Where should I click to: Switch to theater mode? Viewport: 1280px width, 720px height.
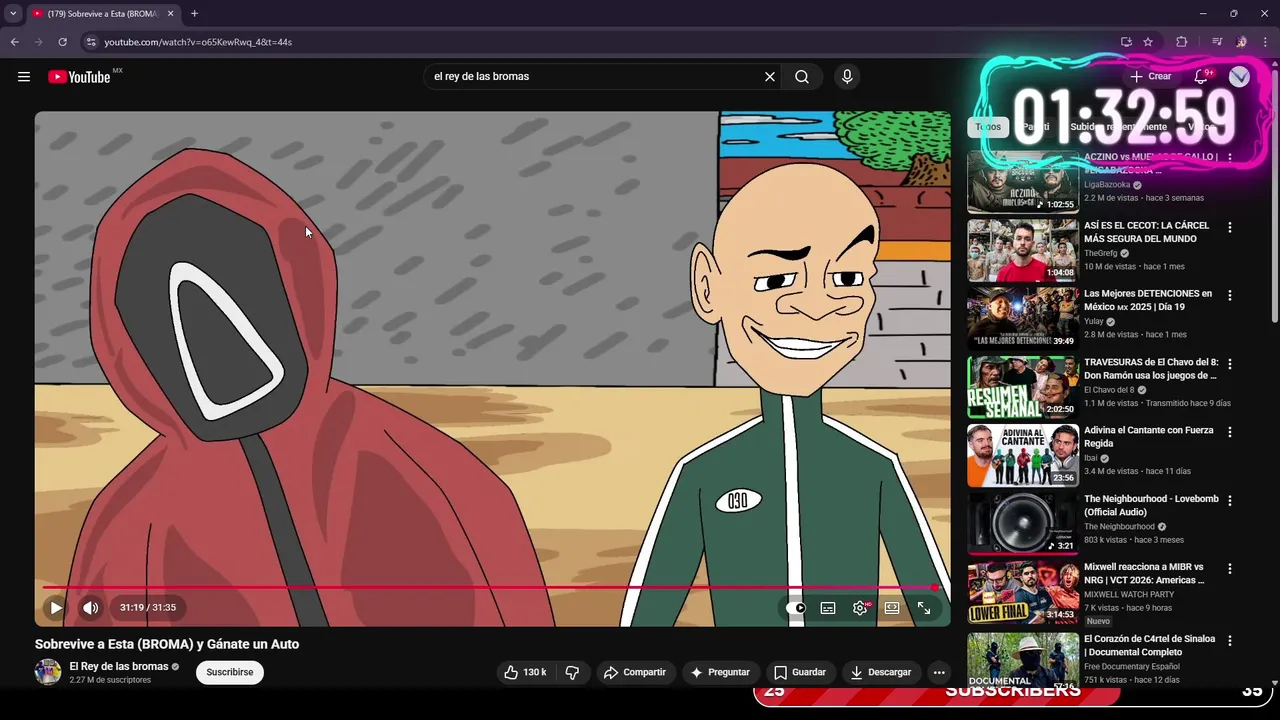pyautogui.click(x=892, y=608)
